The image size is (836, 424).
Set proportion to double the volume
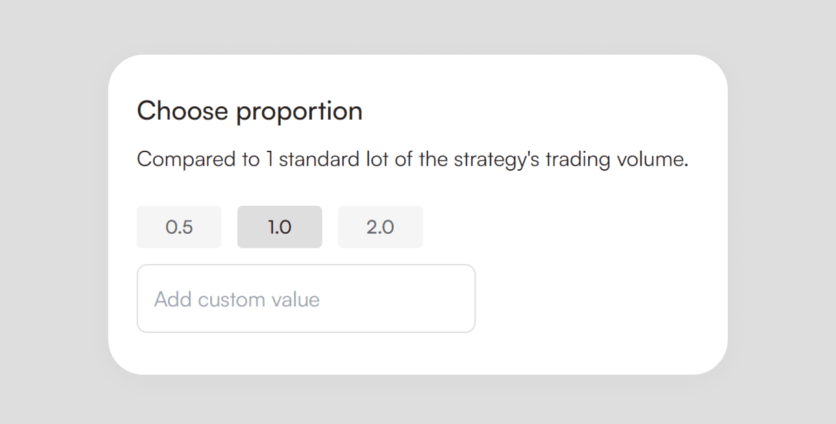380,227
